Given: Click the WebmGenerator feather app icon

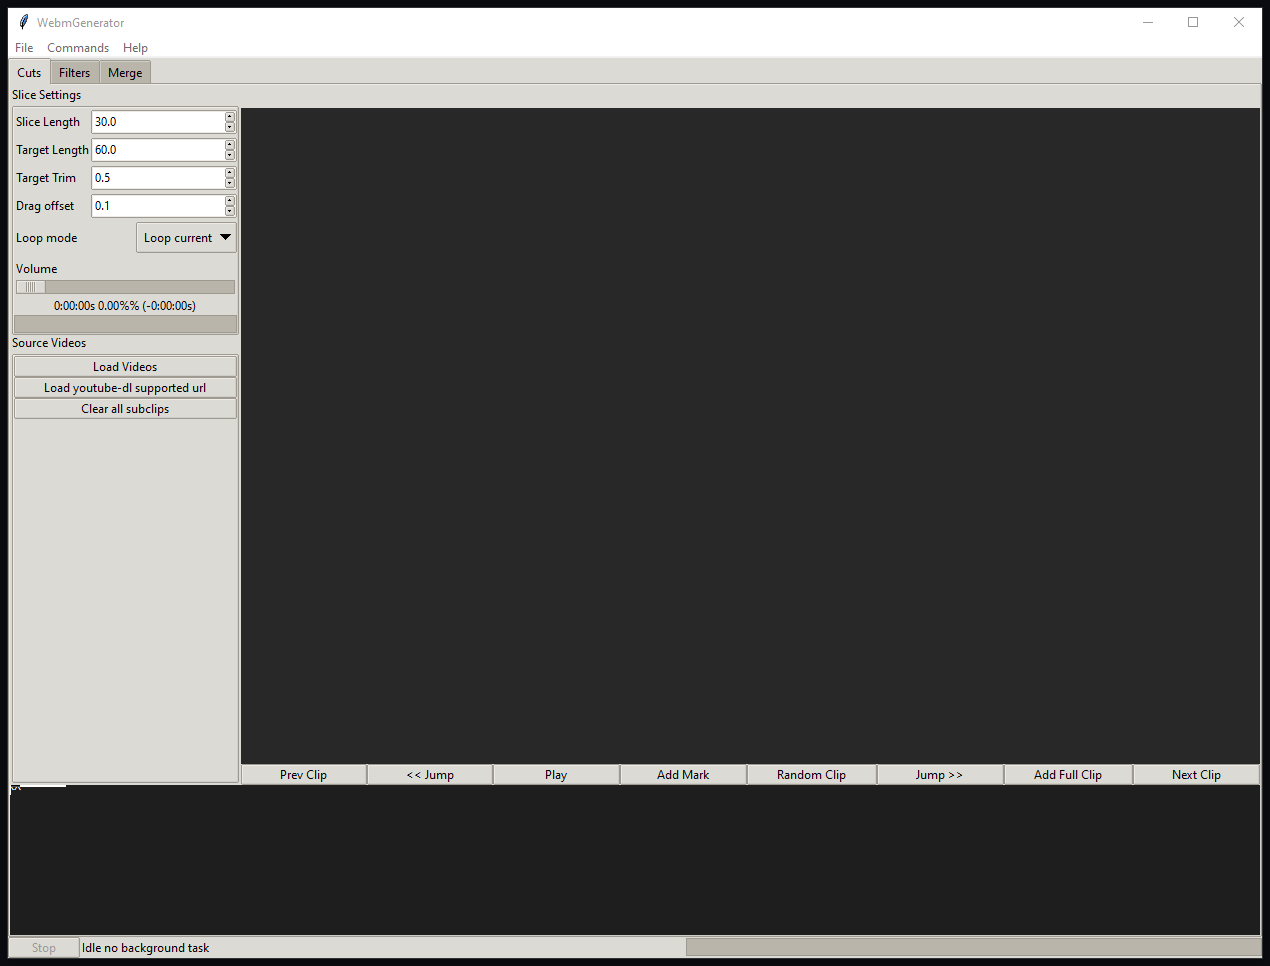Looking at the screenshot, I should [x=24, y=22].
